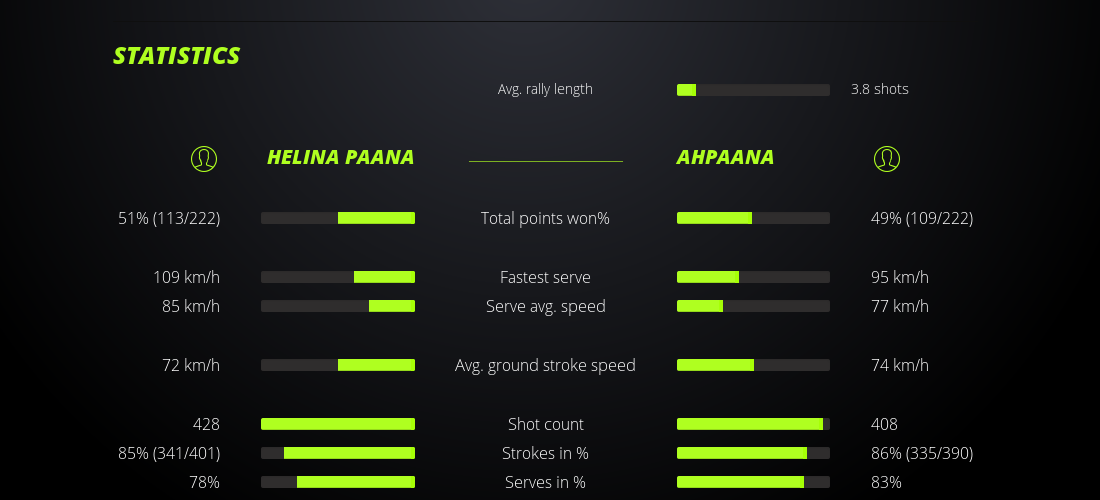The height and width of the screenshot is (500, 1100).
Task: Click Helina Paana's Shot count bar
Action: (338, 424)
